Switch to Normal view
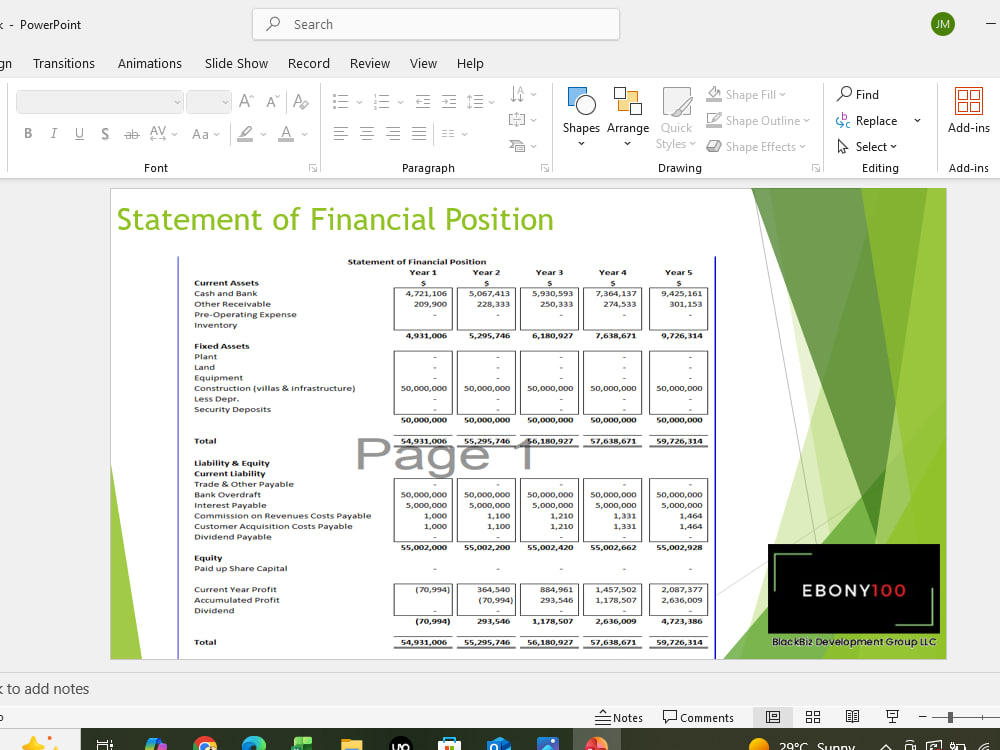The height and width of the screenshot is (750, 1000). point(773,717)
